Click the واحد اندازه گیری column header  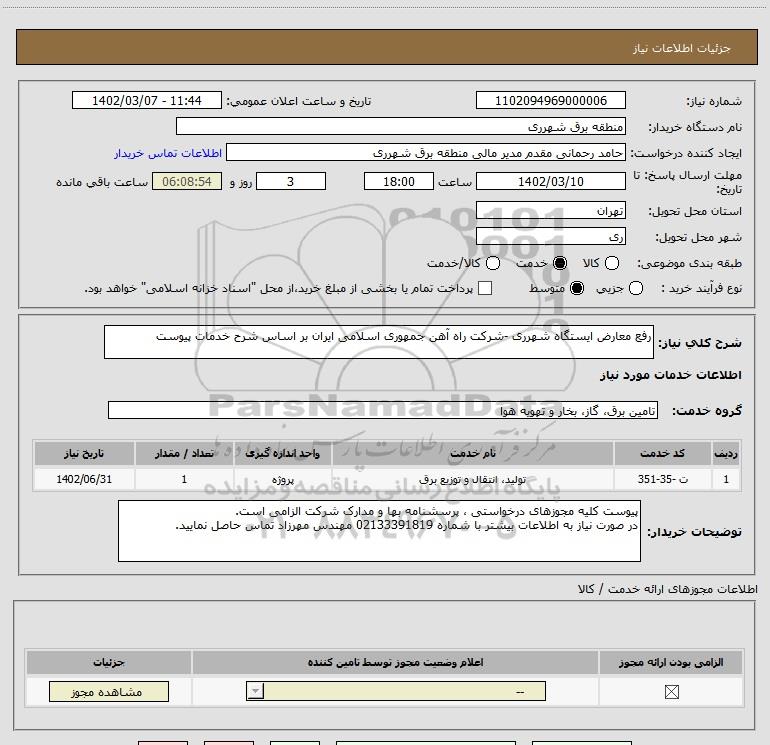[x=282, y=453]
